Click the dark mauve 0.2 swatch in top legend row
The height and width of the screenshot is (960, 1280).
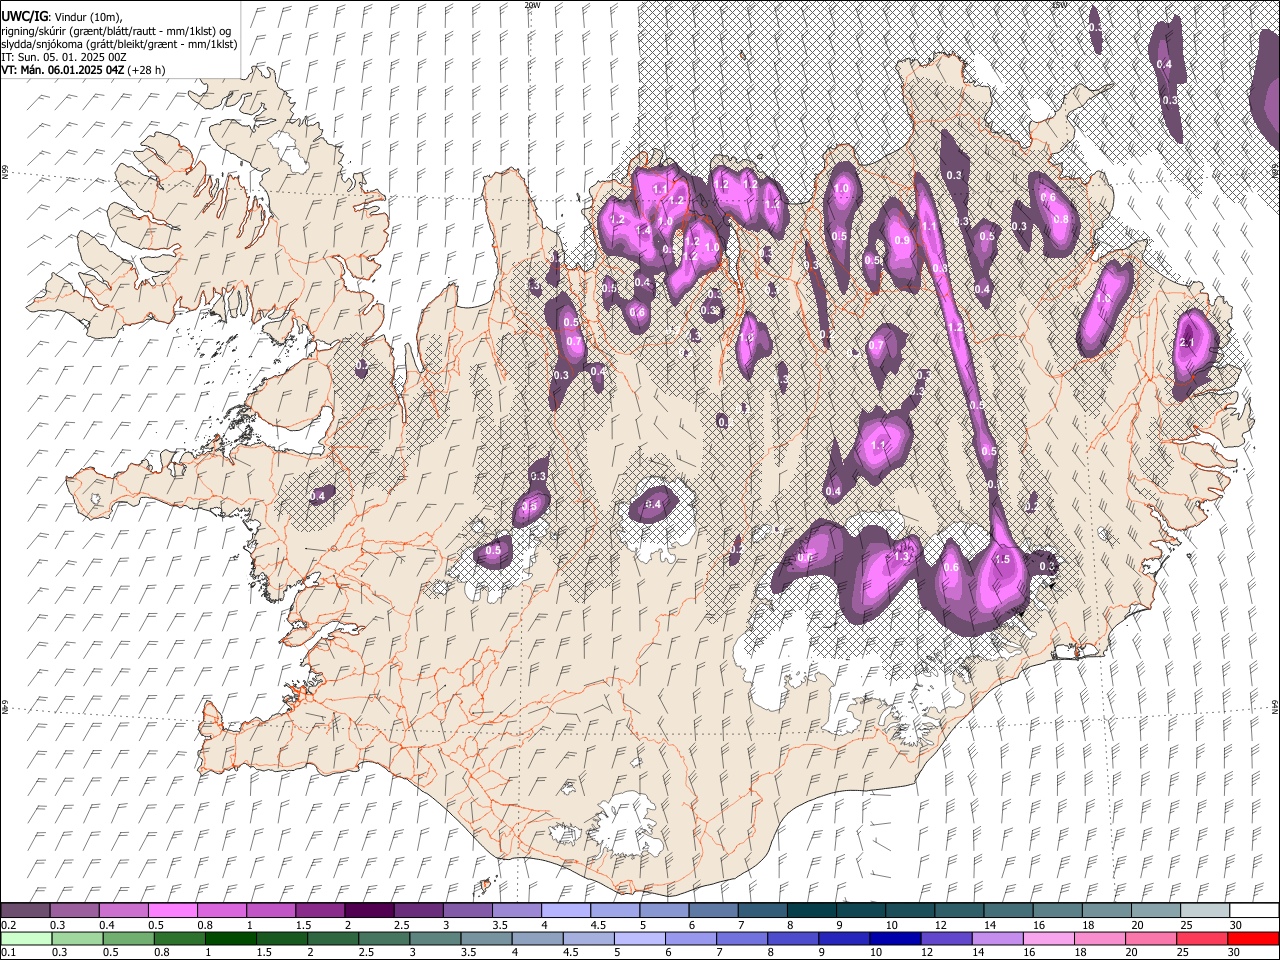[x=25, y=910]
